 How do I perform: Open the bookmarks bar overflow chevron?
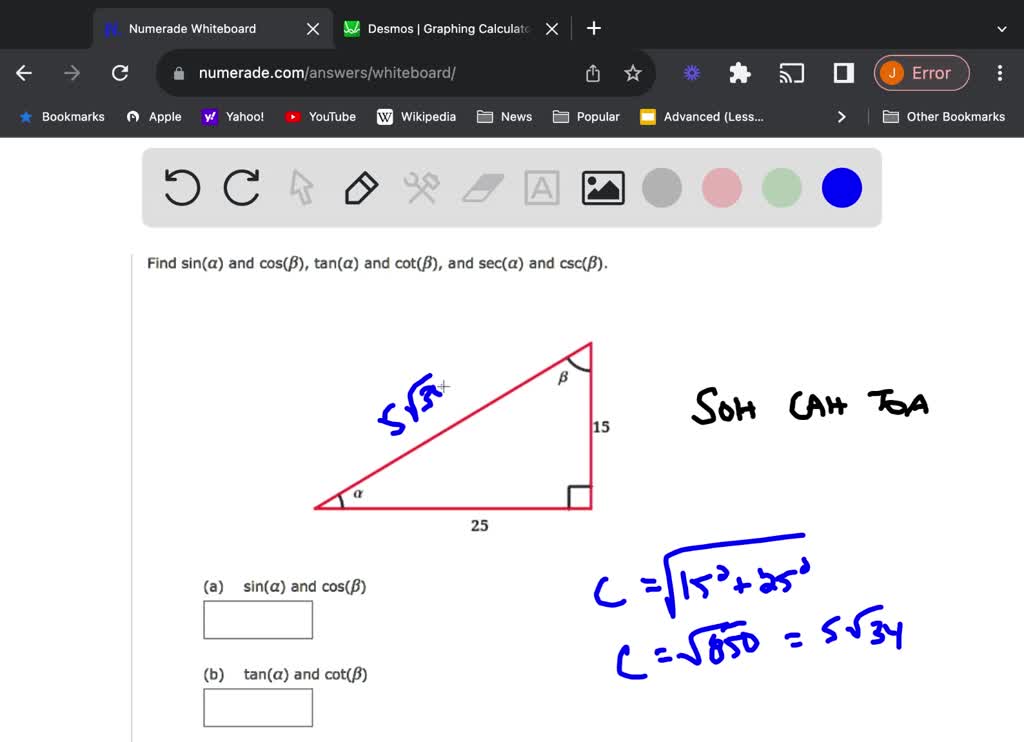(x=841, y=116)
